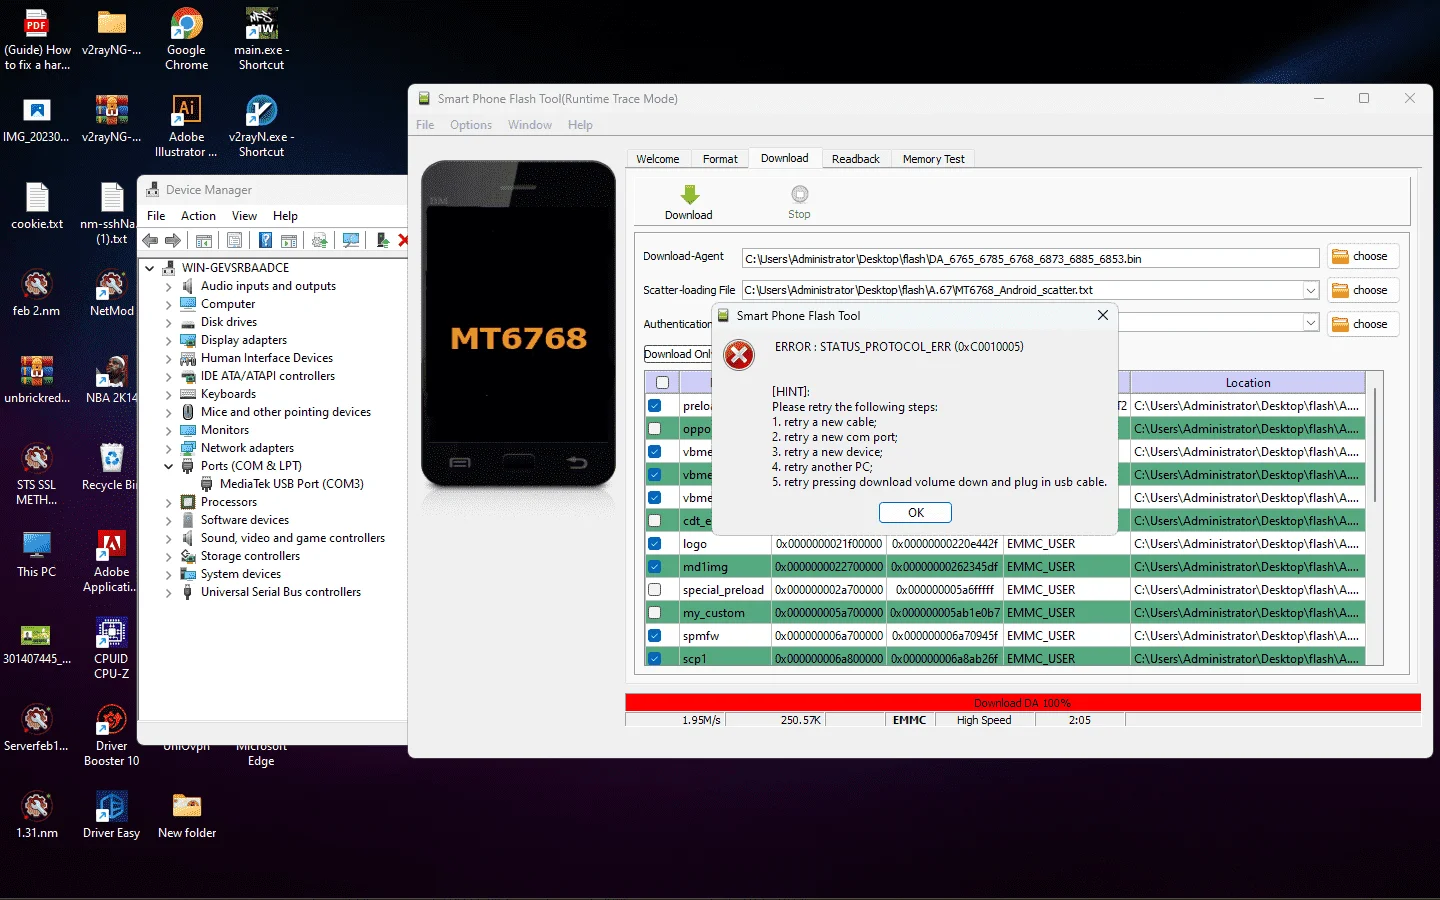1440x900 pixels.
Task: Uncheck the scp1 partition checkbox
Action: (655, 659)
